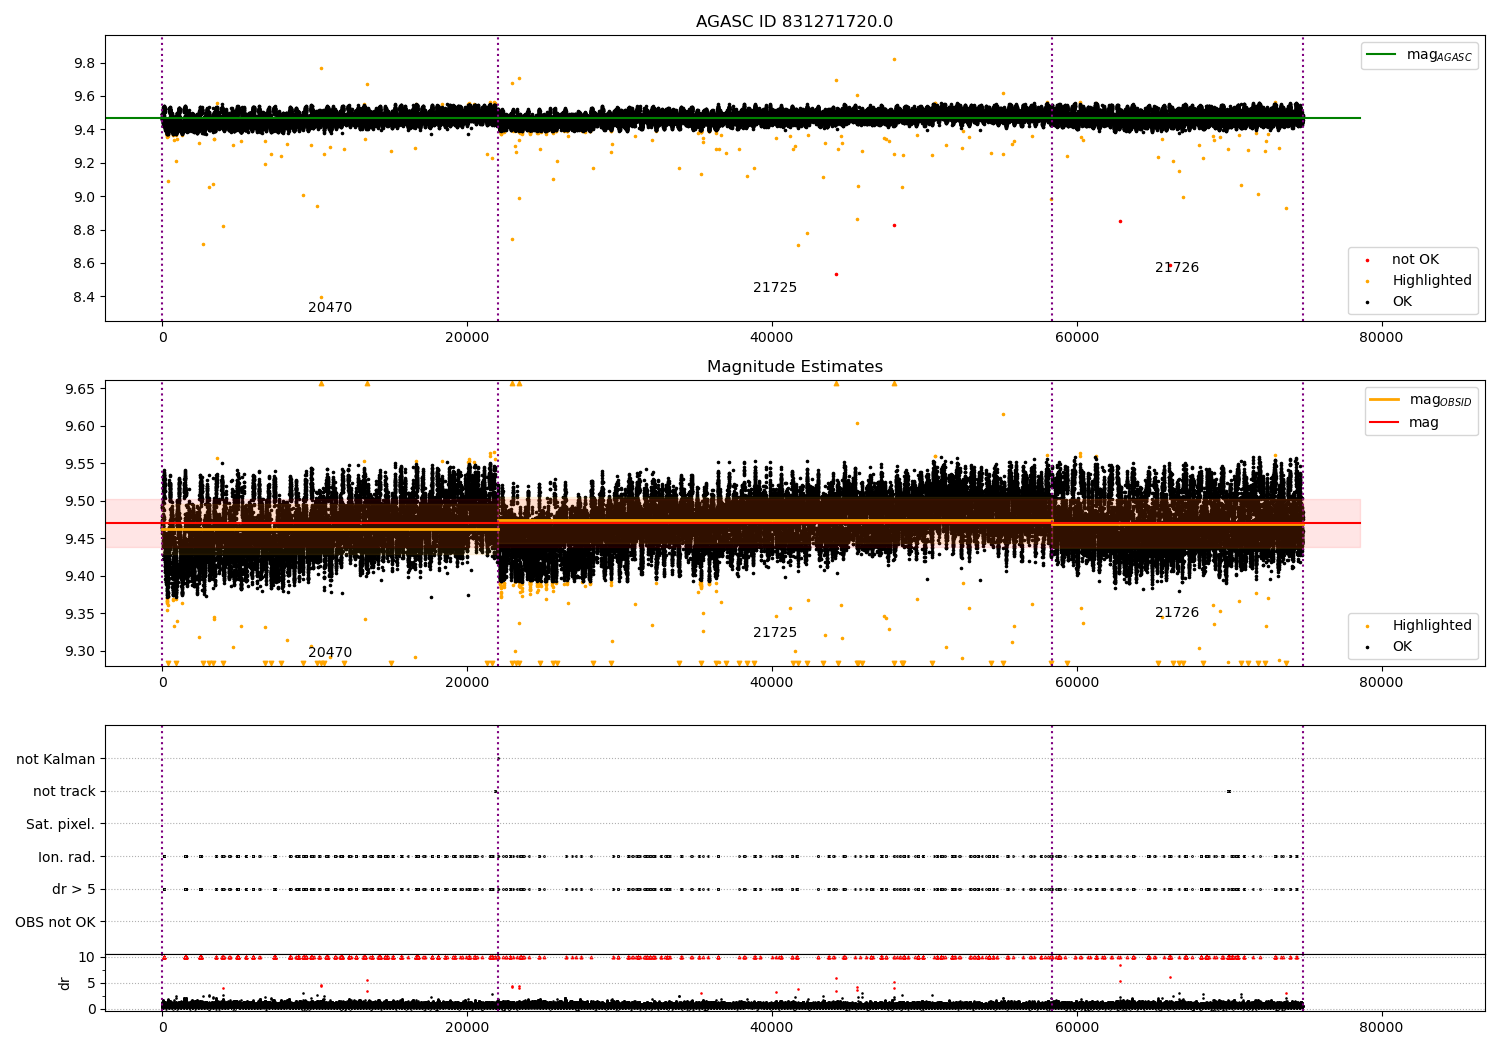Click x-axis tick 40000 under bottom plot
The image size is (1500, 1050).
pos(772,1028)
